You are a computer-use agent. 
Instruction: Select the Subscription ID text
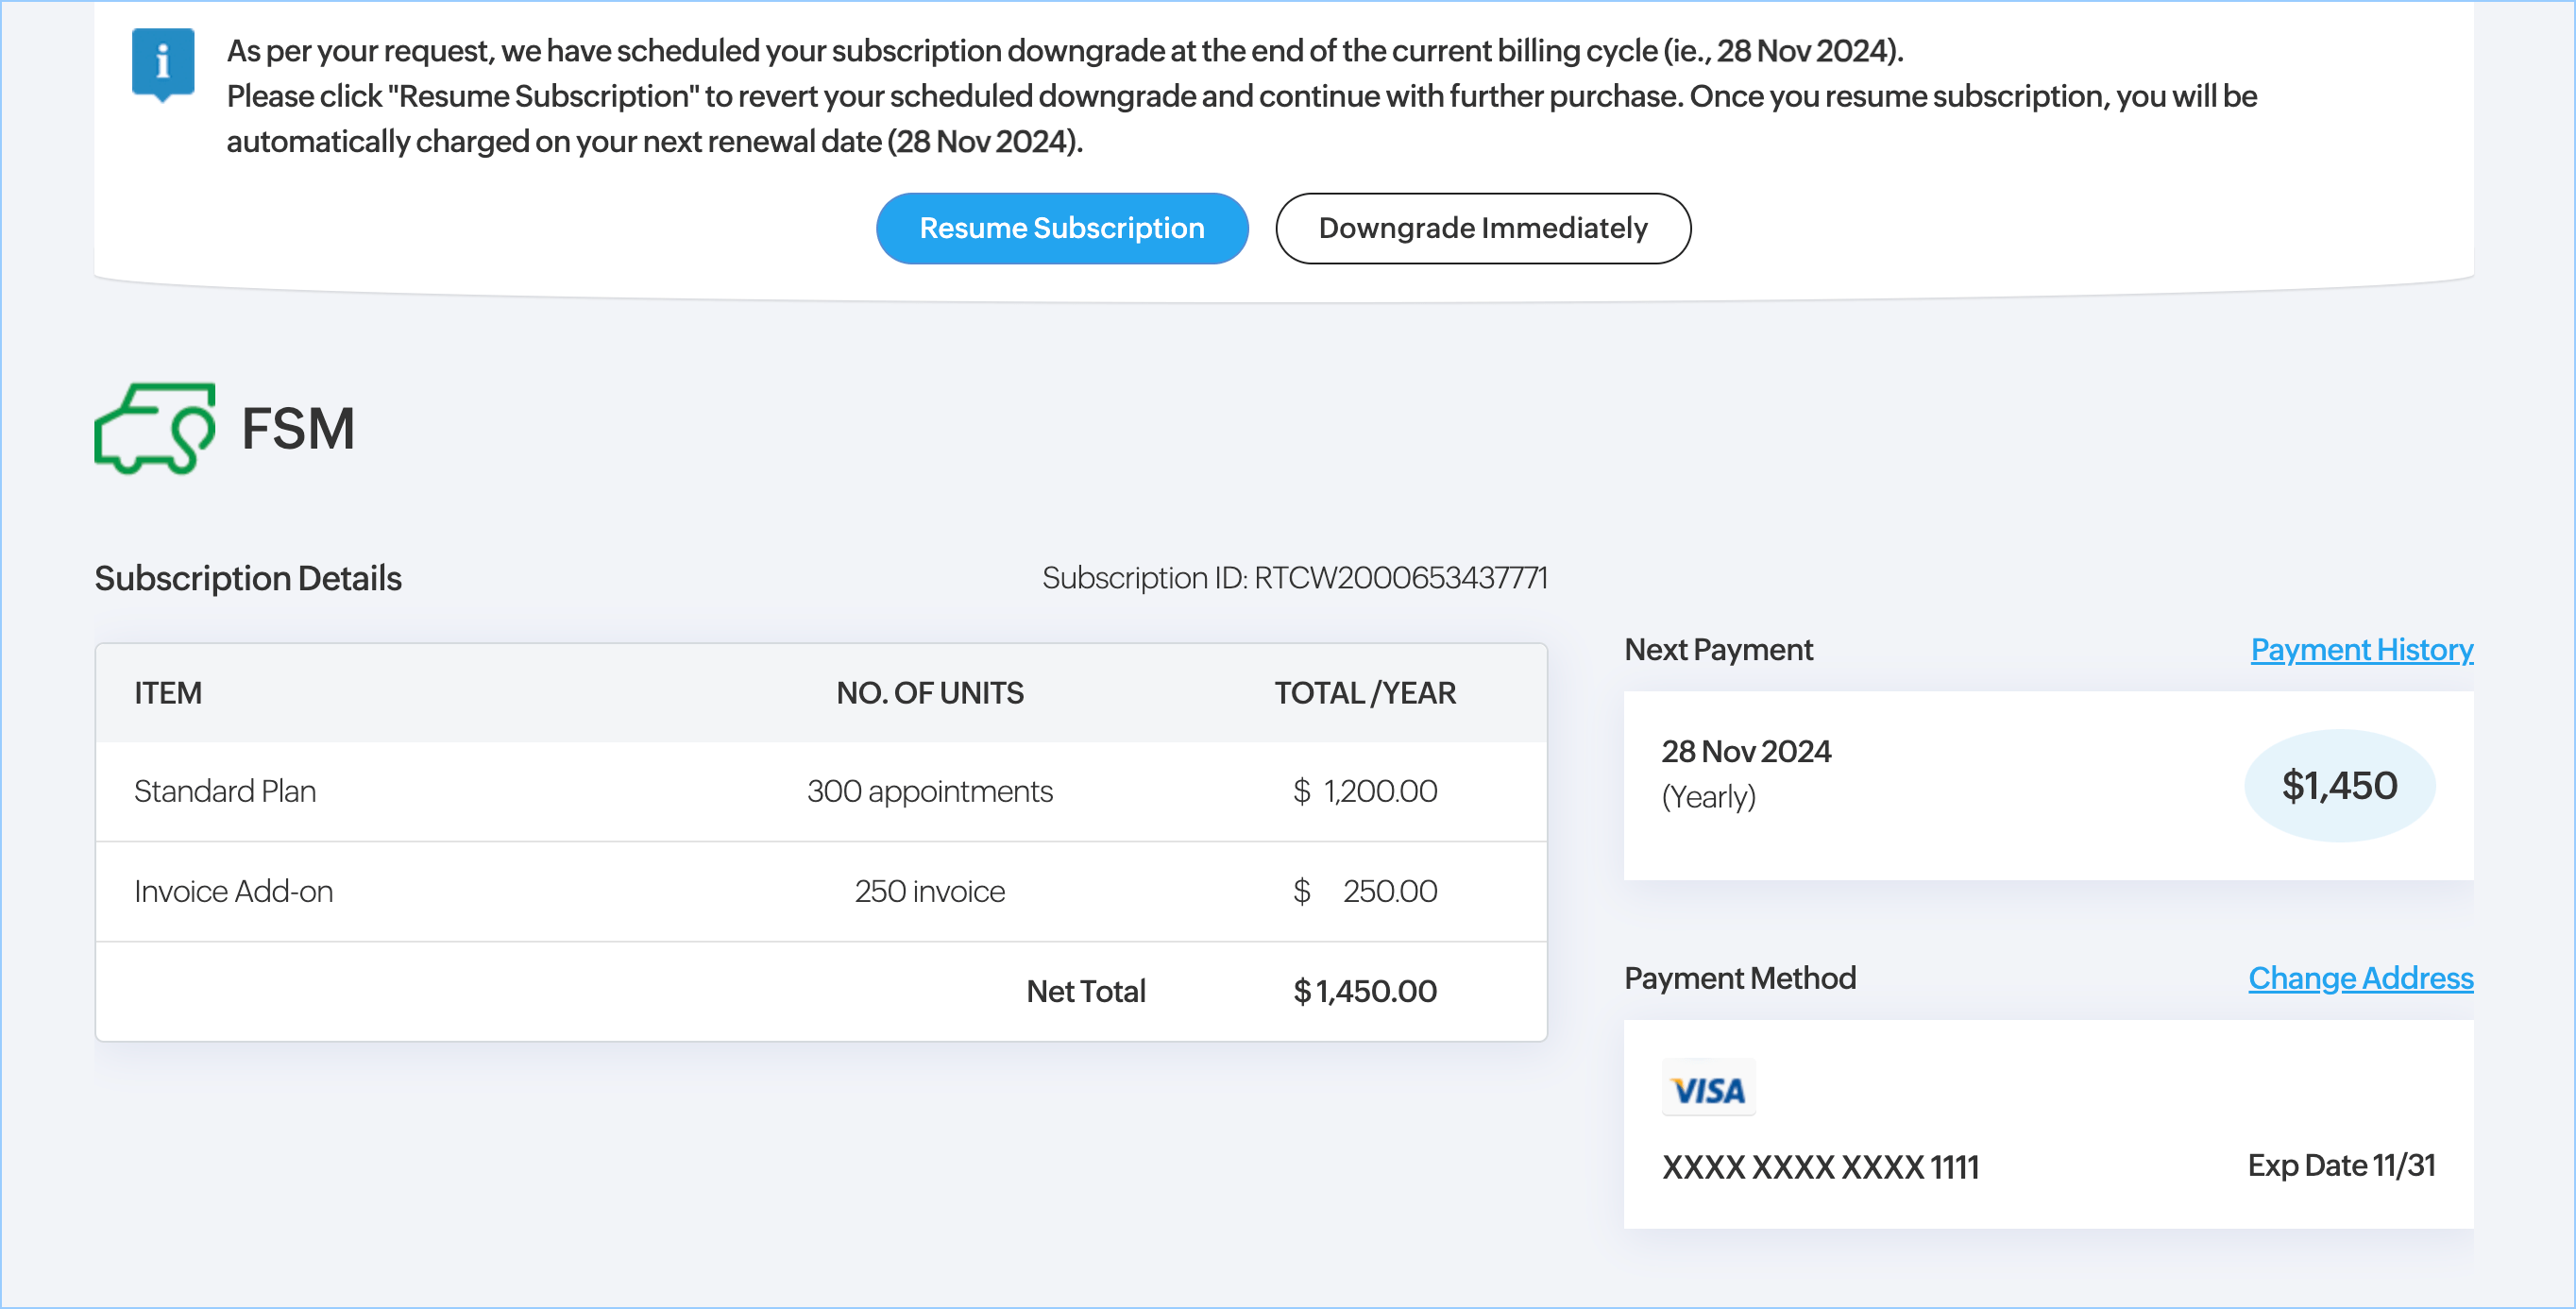(x=1294, y=578)
